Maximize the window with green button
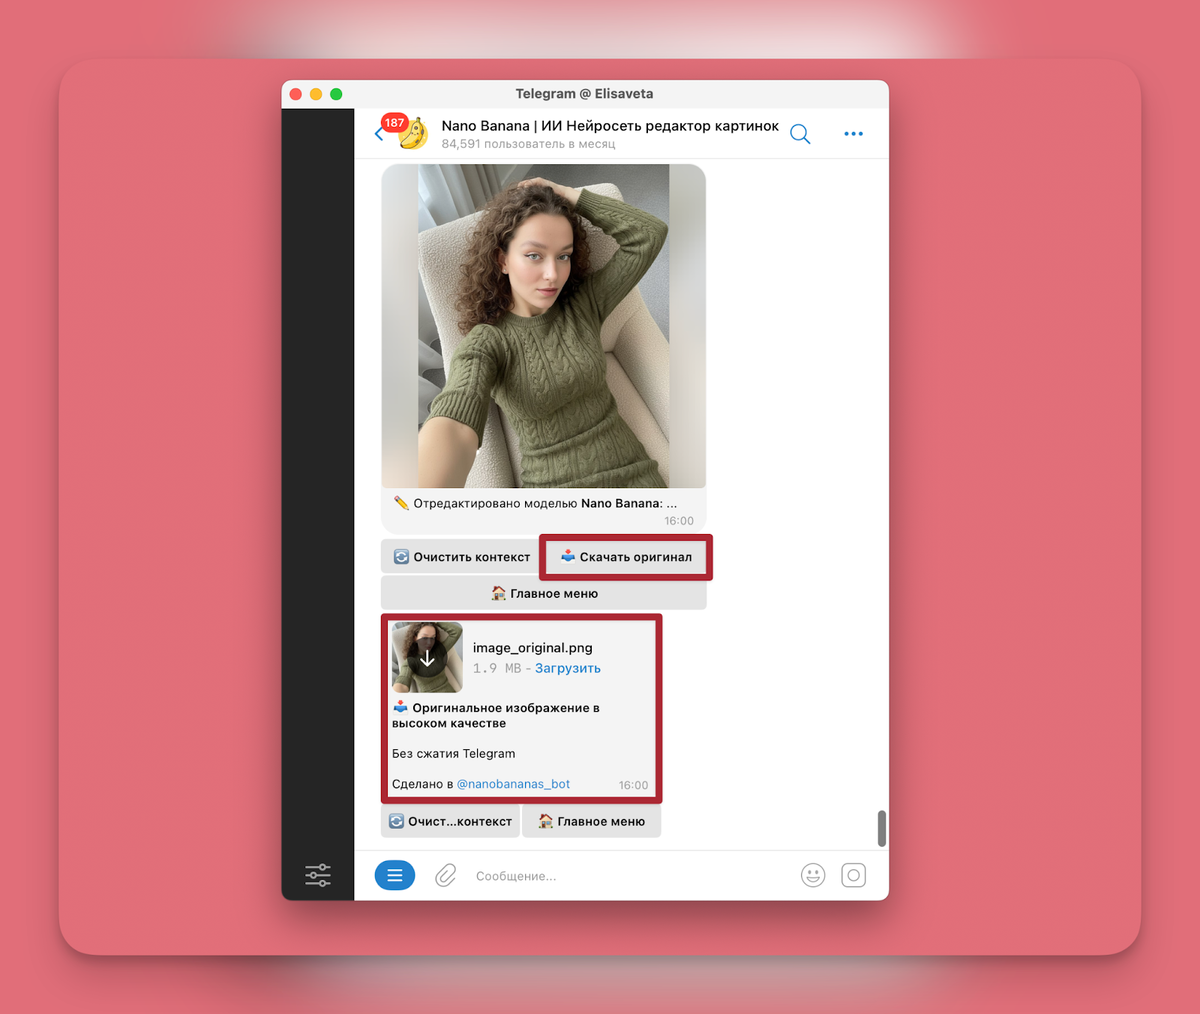 pyautogui.click(x=336, y=94)
